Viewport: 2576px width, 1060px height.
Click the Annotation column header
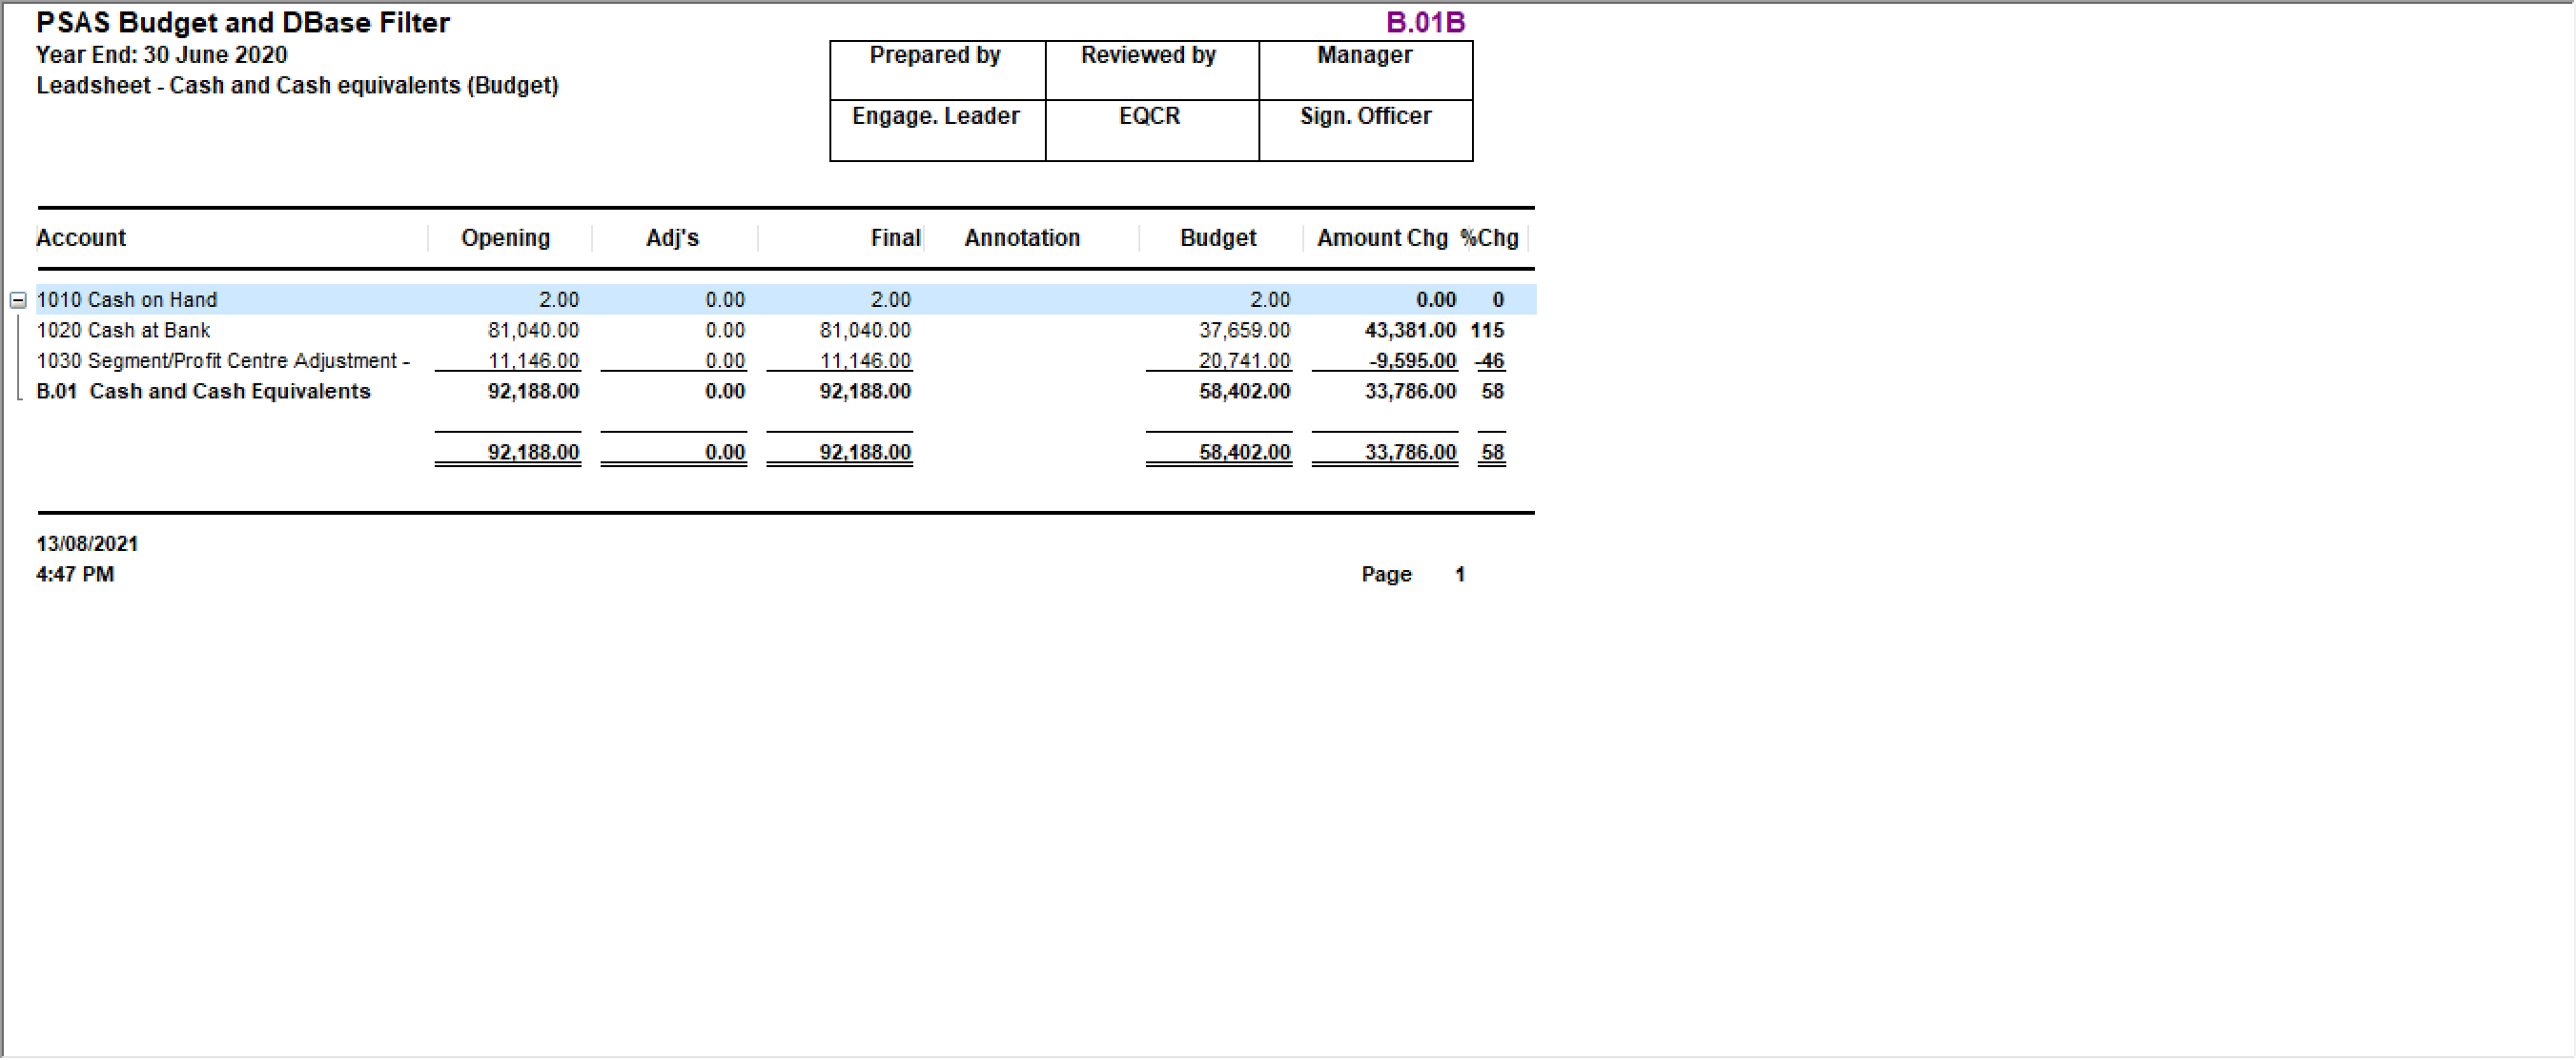click(1022, 238)
